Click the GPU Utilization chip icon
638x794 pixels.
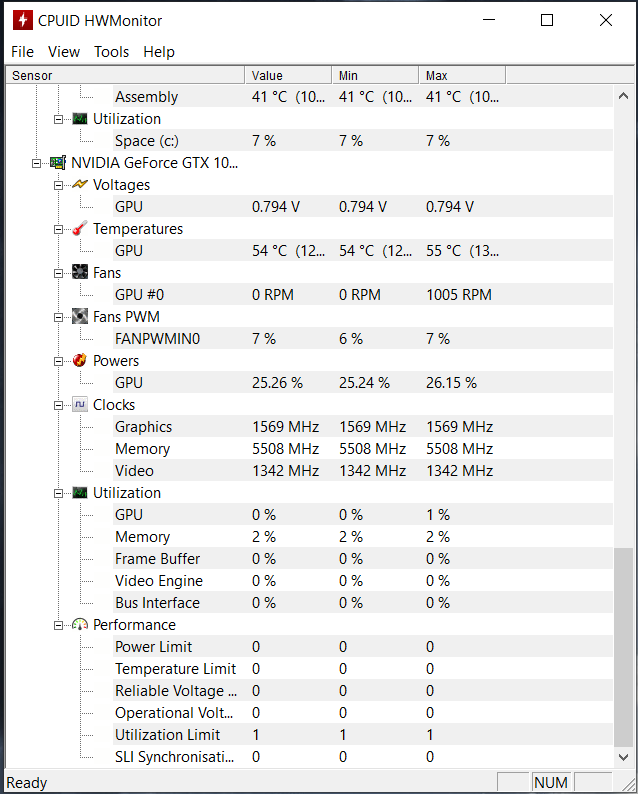click(x=80, y=493)
